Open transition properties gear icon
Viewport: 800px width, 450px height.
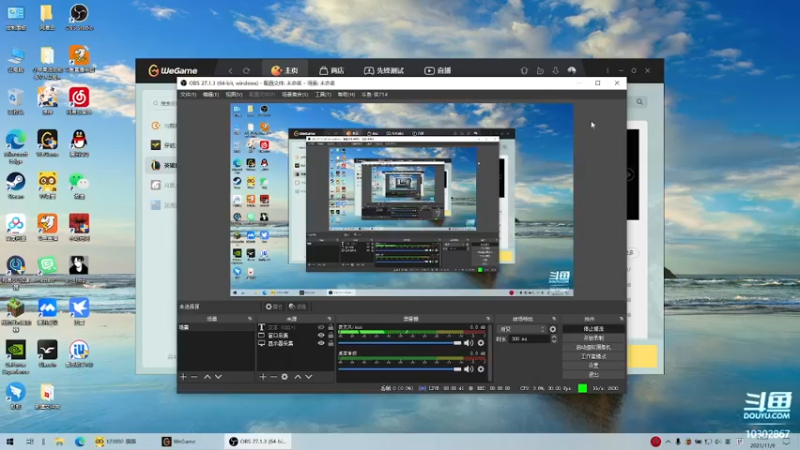(553, 329)
